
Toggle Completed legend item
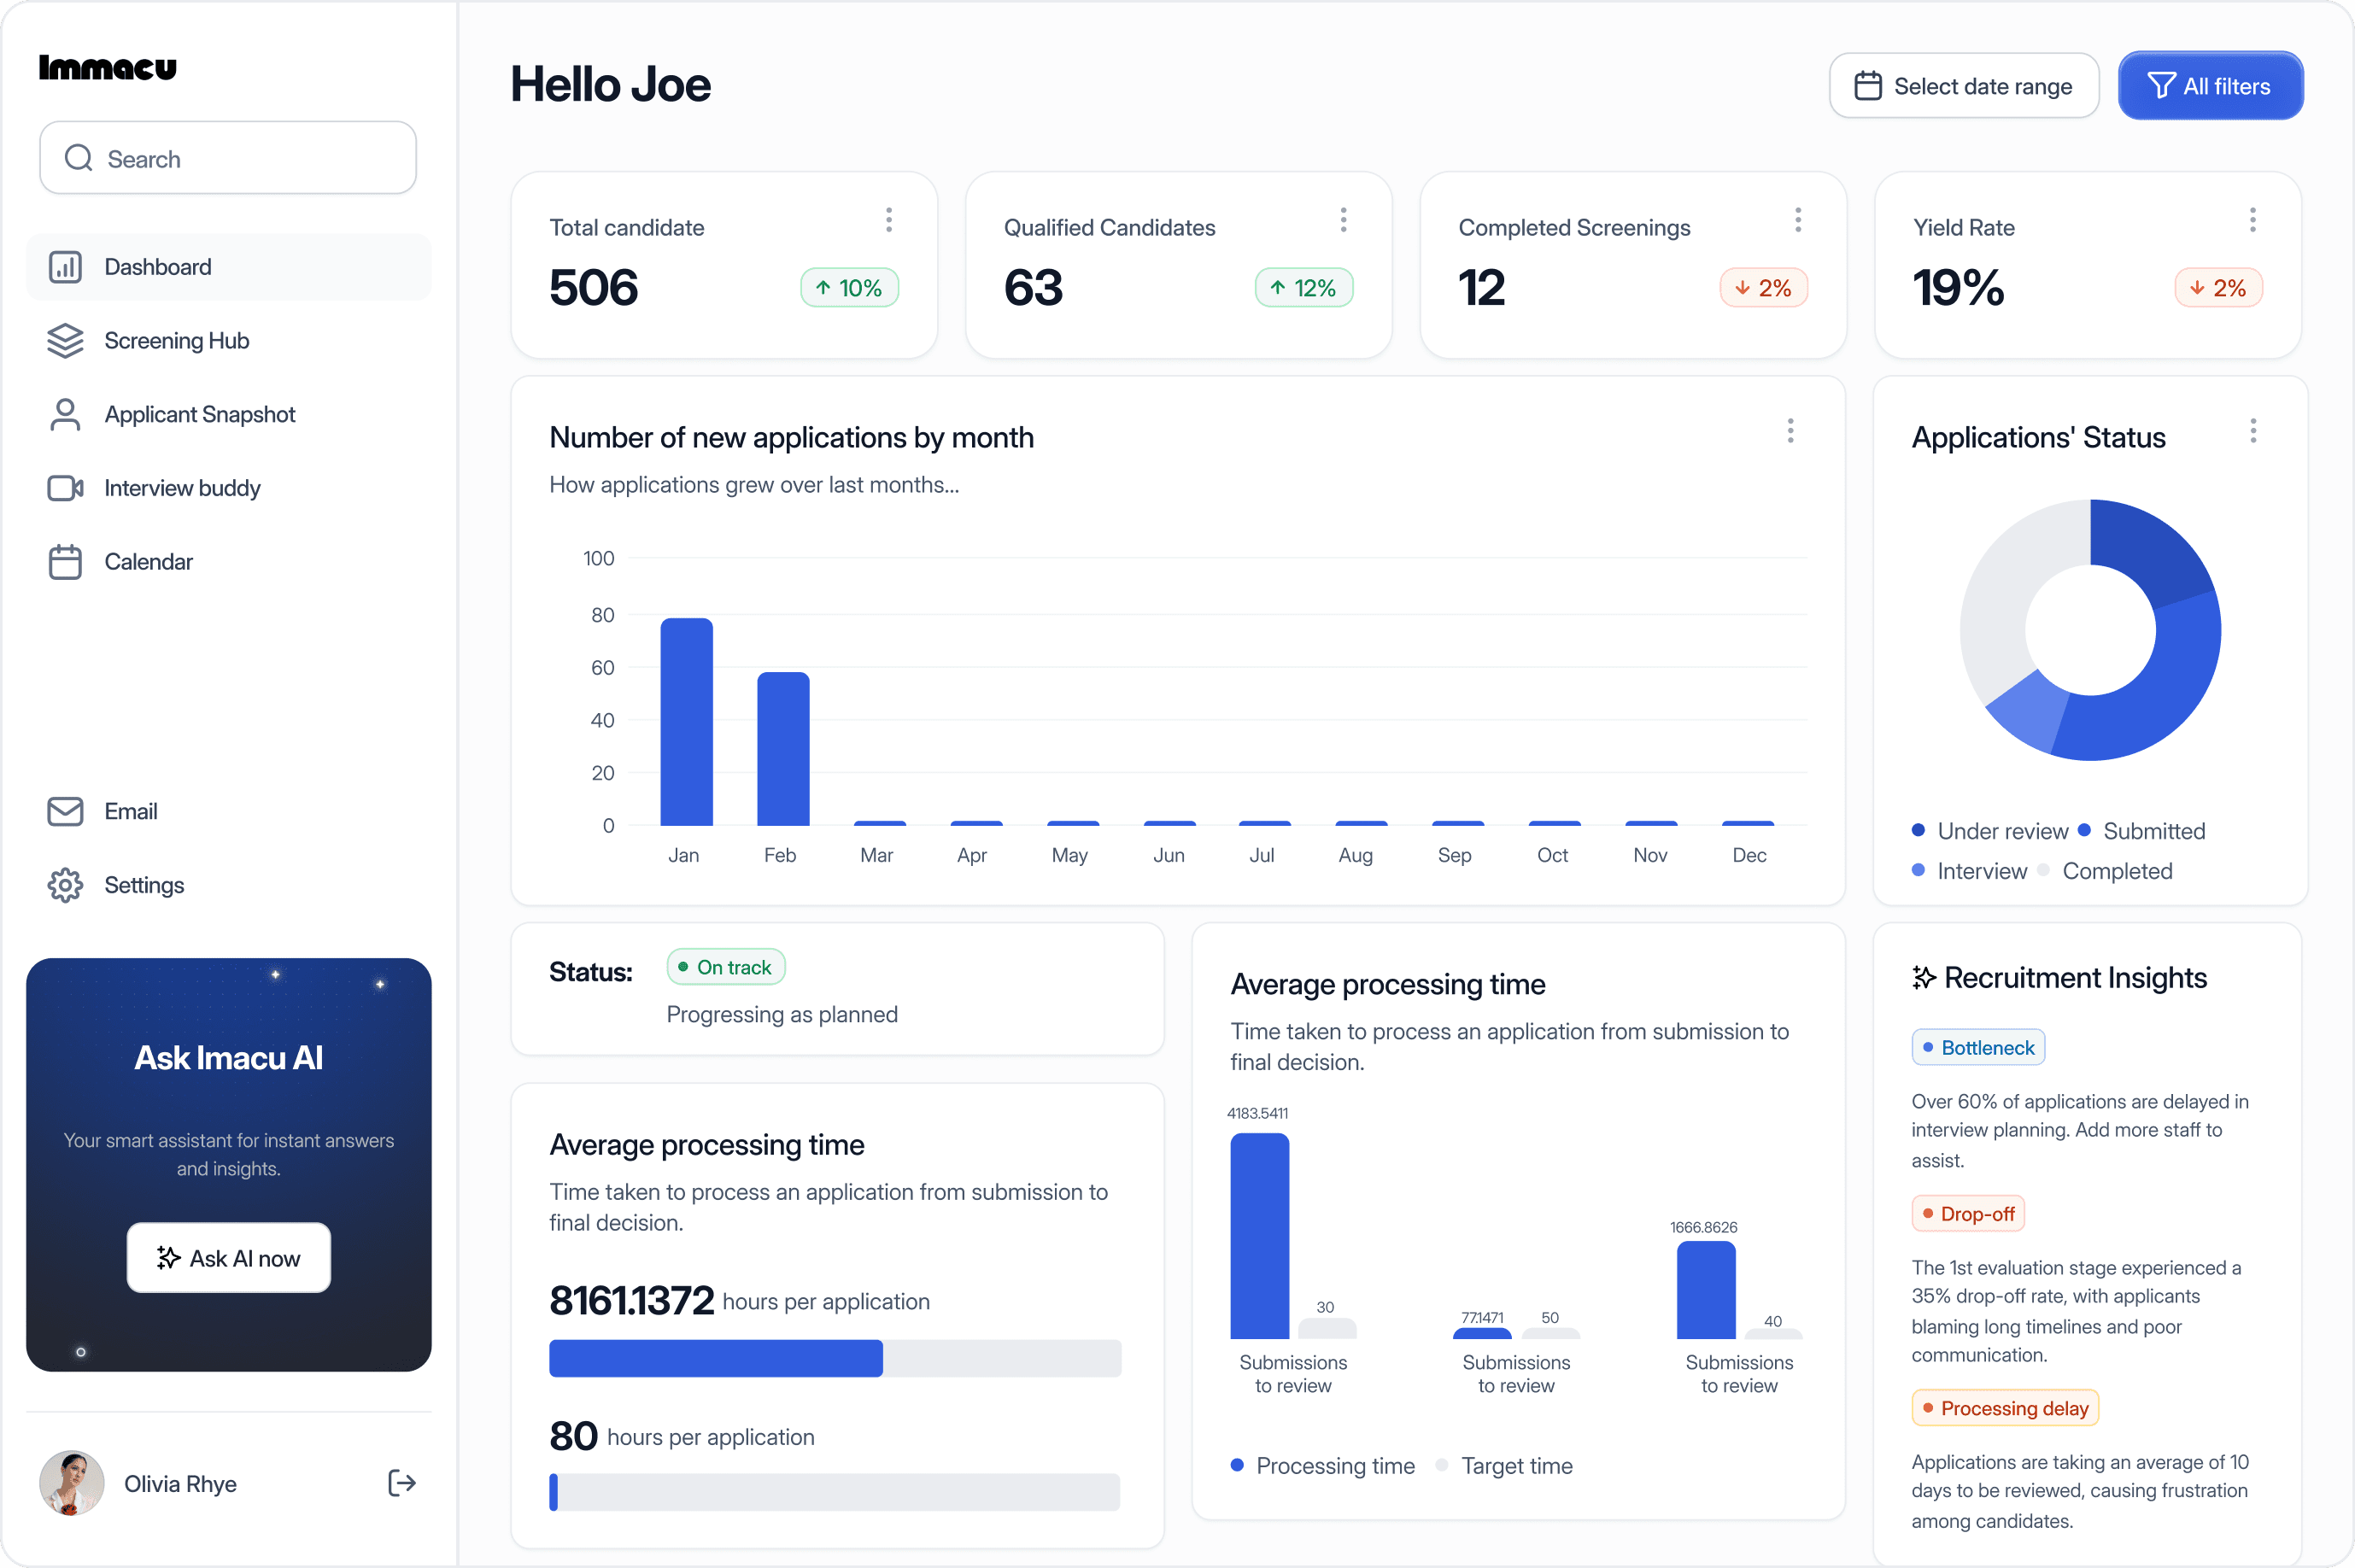pyautogui.click(x=2105, y=871)
